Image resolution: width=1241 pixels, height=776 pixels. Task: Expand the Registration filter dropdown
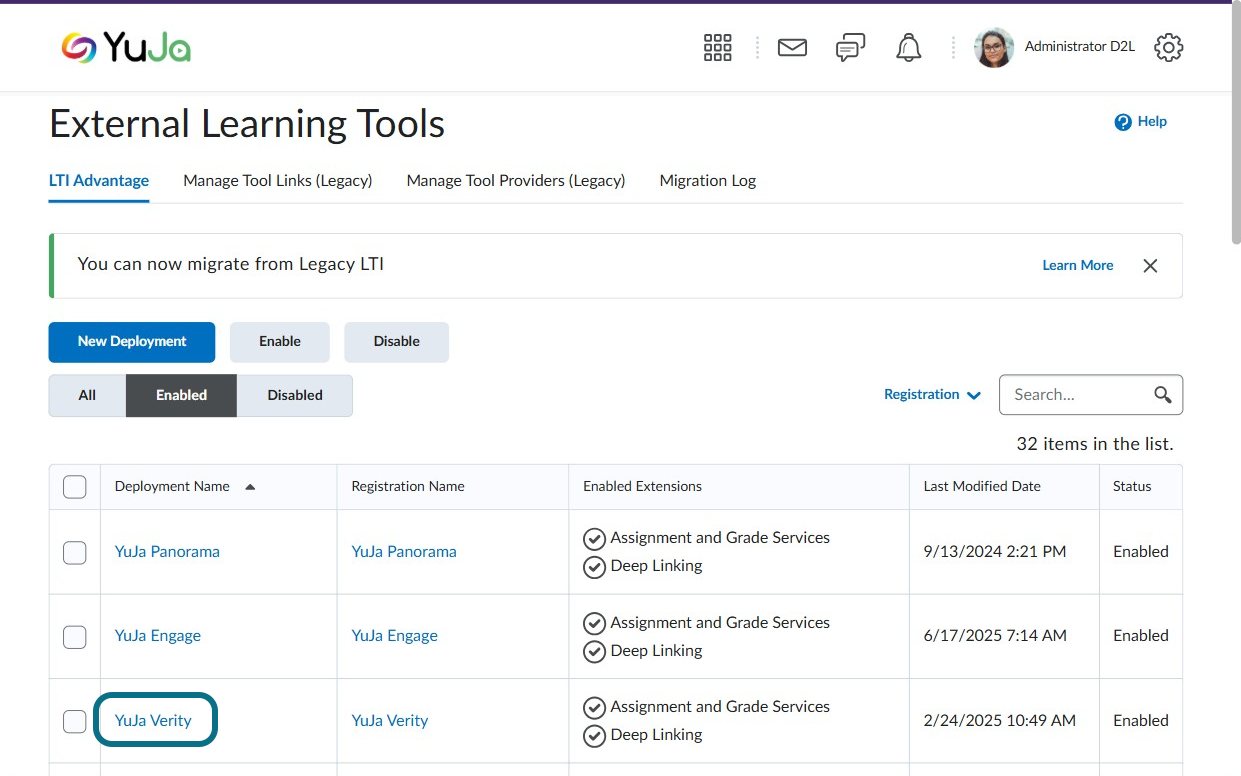932,395
